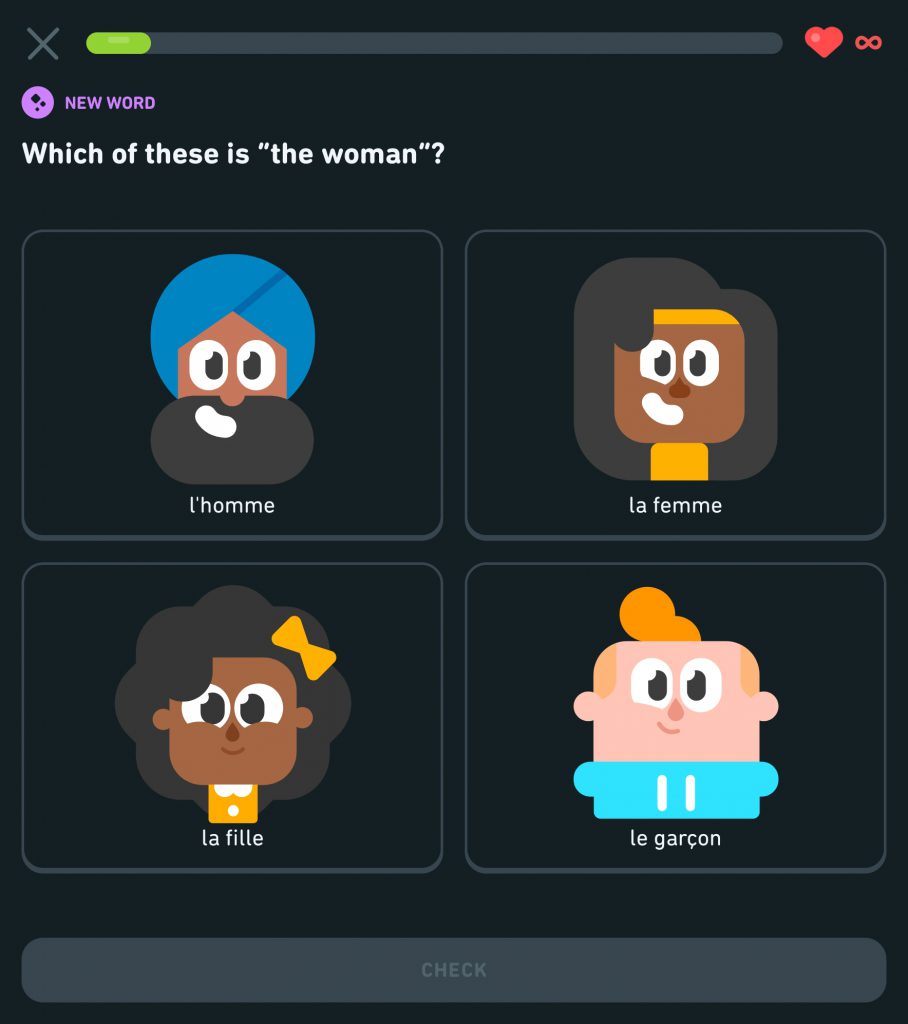Choose the "l'homme" answer label
Image resolution: width=908 pixels, height=1024 pixels.
click(232, 505)
